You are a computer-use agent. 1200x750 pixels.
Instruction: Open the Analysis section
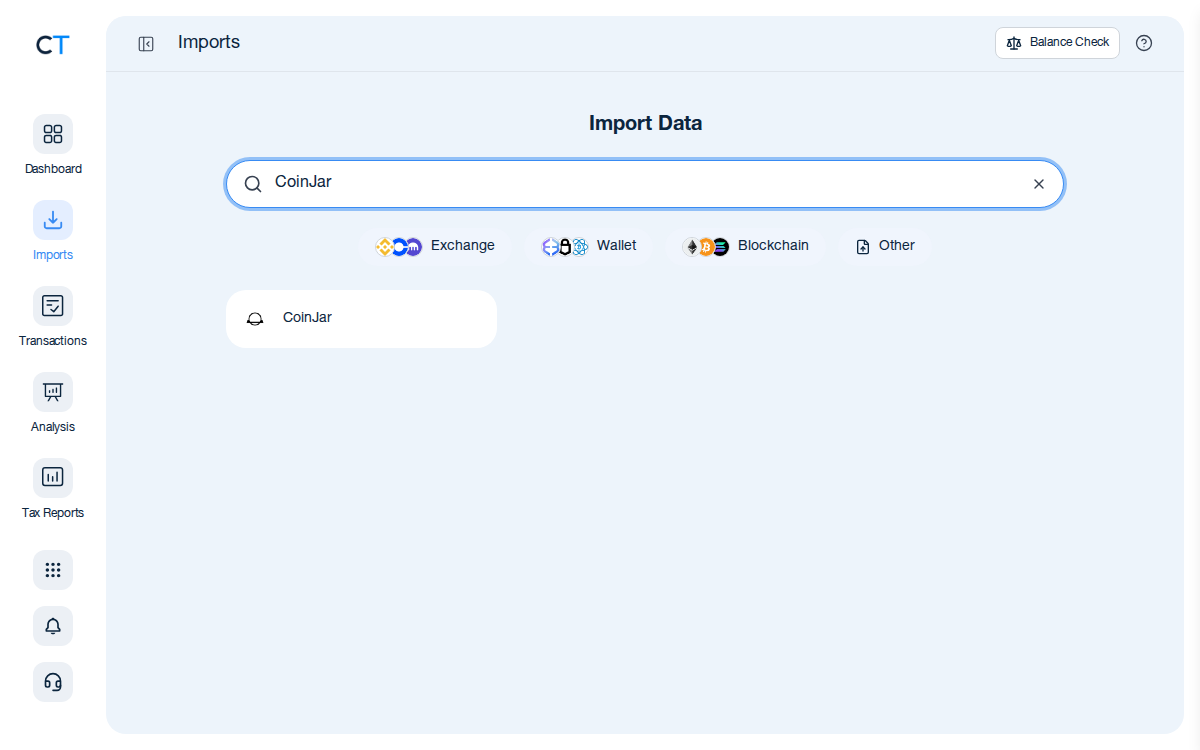[53, 403]
